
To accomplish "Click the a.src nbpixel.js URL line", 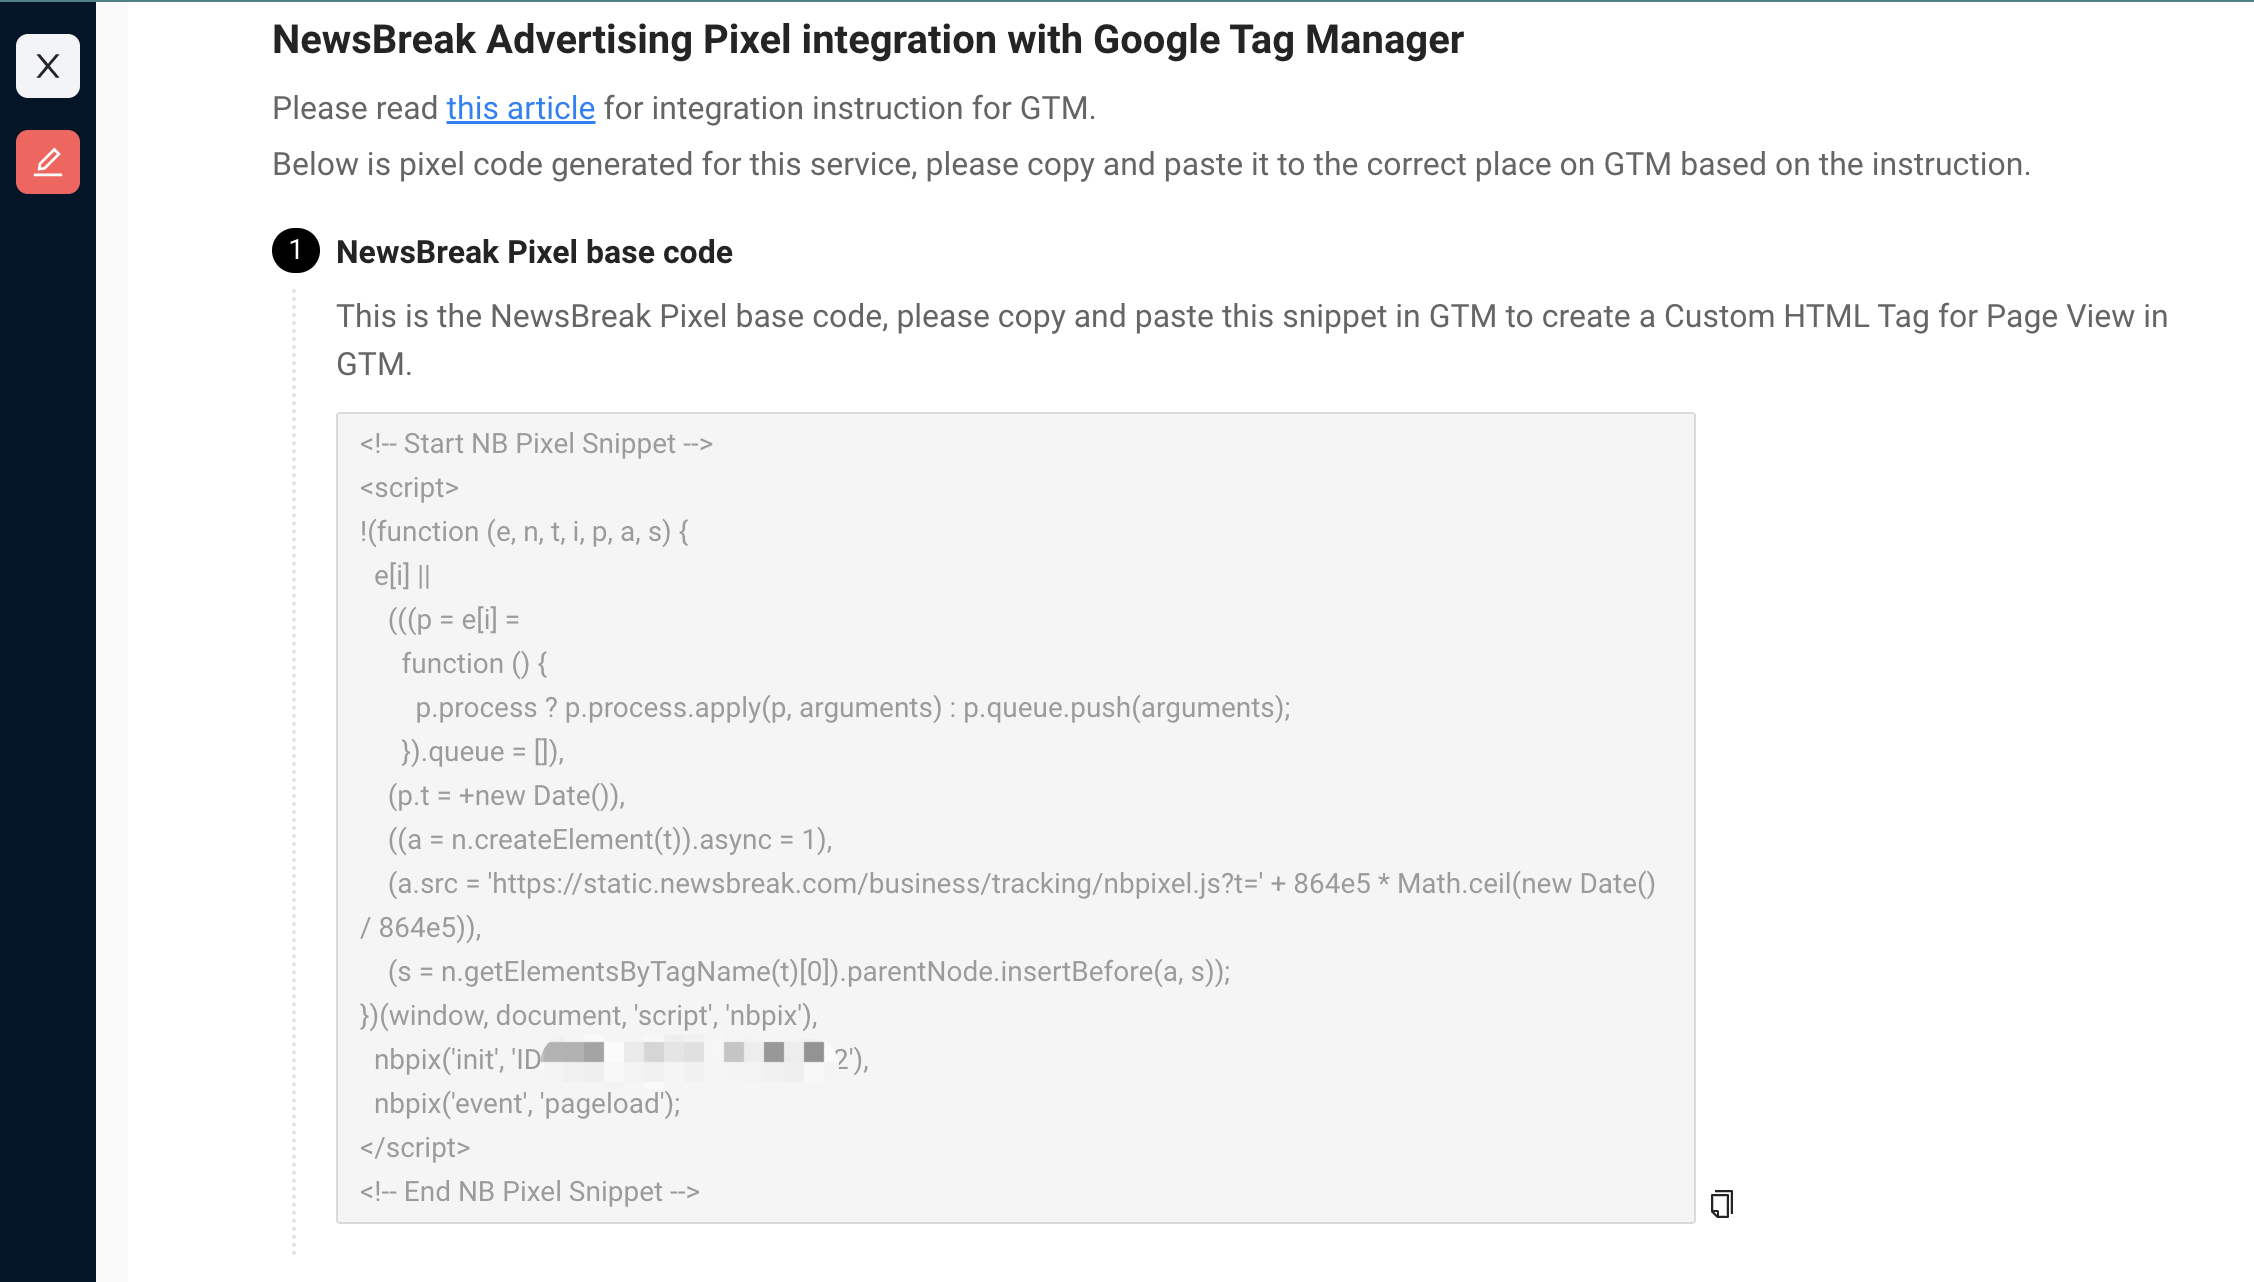I will 1021,884.
